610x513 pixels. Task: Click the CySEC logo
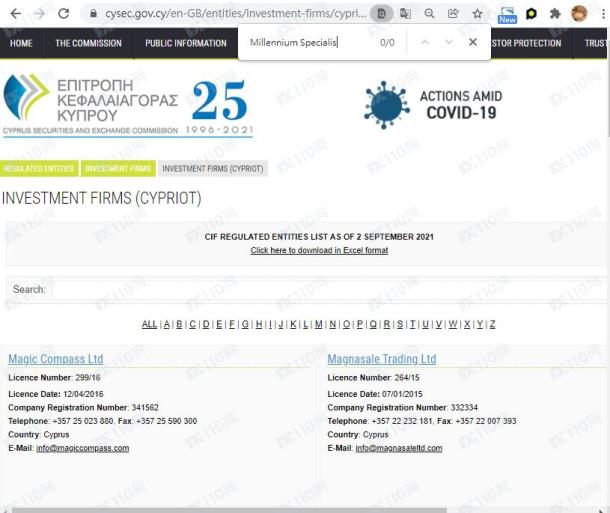128,105
